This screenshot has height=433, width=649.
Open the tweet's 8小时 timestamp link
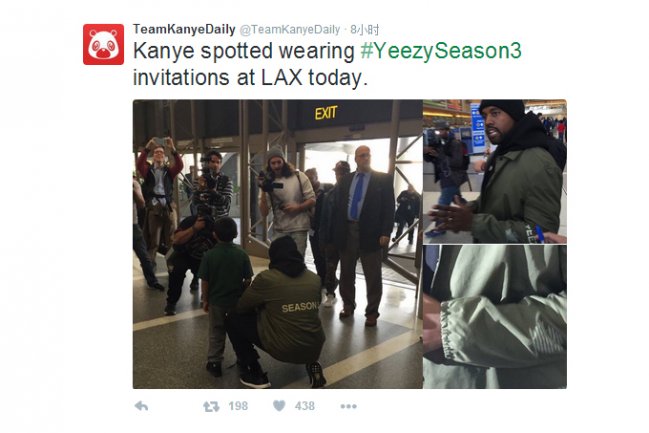coord(364,29)
